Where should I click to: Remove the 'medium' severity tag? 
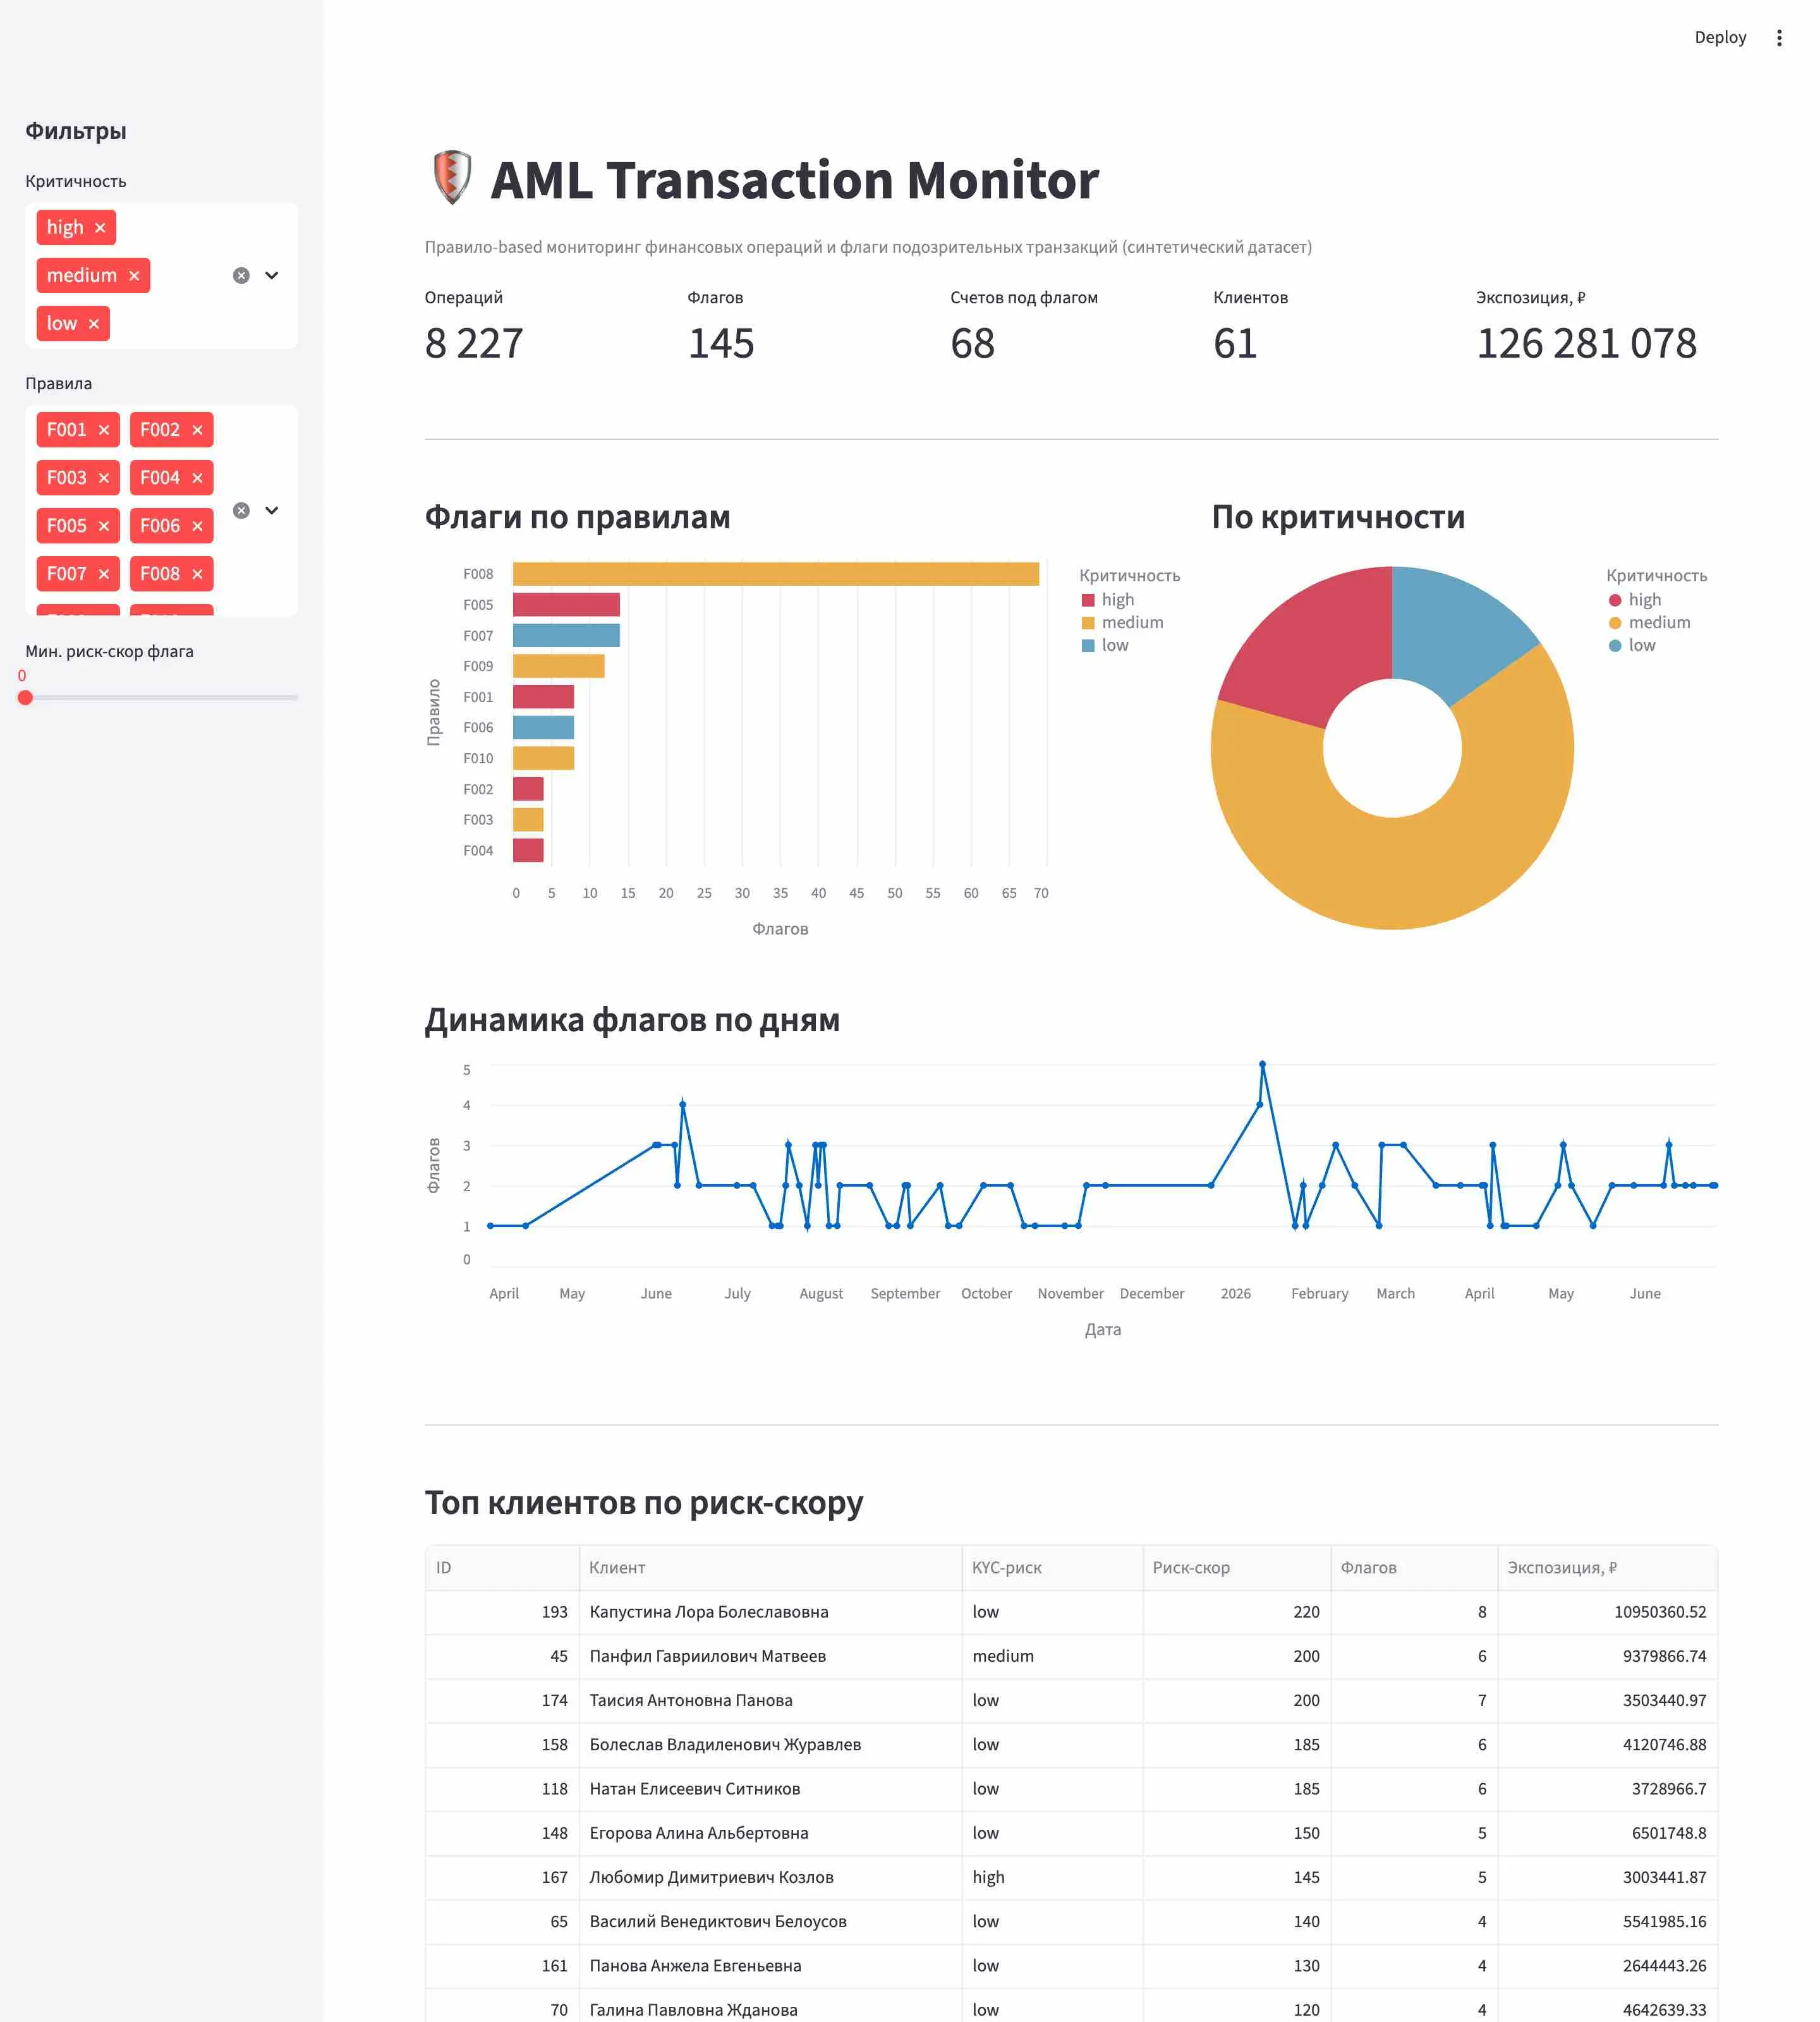134,276
